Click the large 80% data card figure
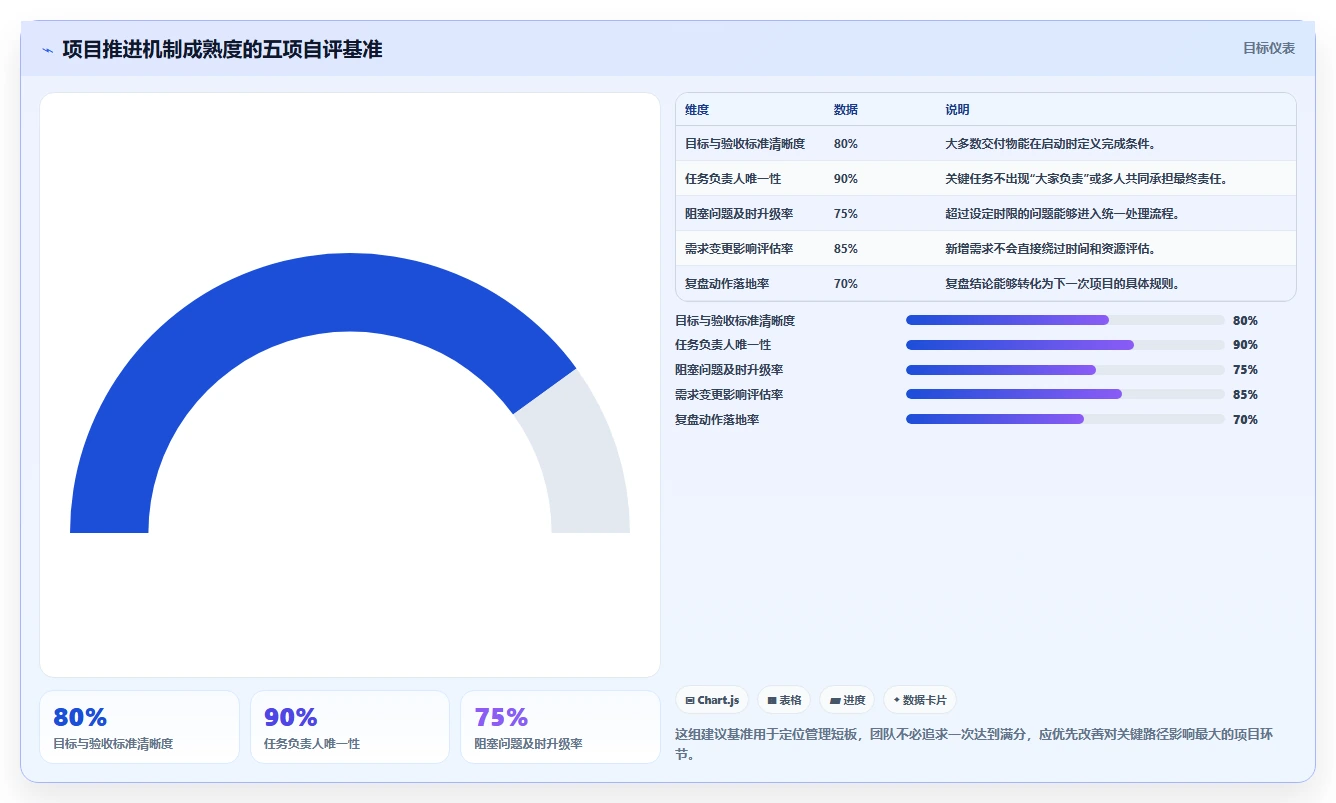1336x803 pixels. pos(80,717)
